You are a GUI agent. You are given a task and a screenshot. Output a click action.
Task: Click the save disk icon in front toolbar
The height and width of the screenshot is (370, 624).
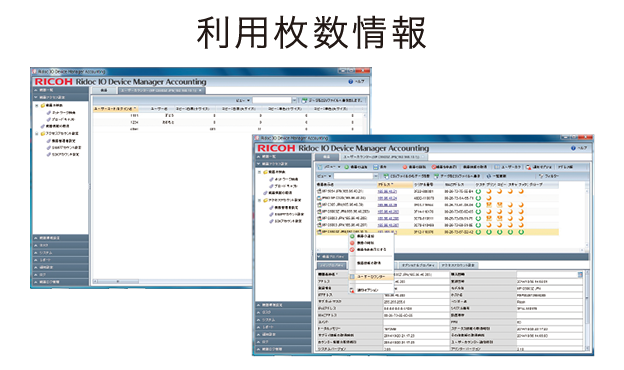(x=375, y=167)
